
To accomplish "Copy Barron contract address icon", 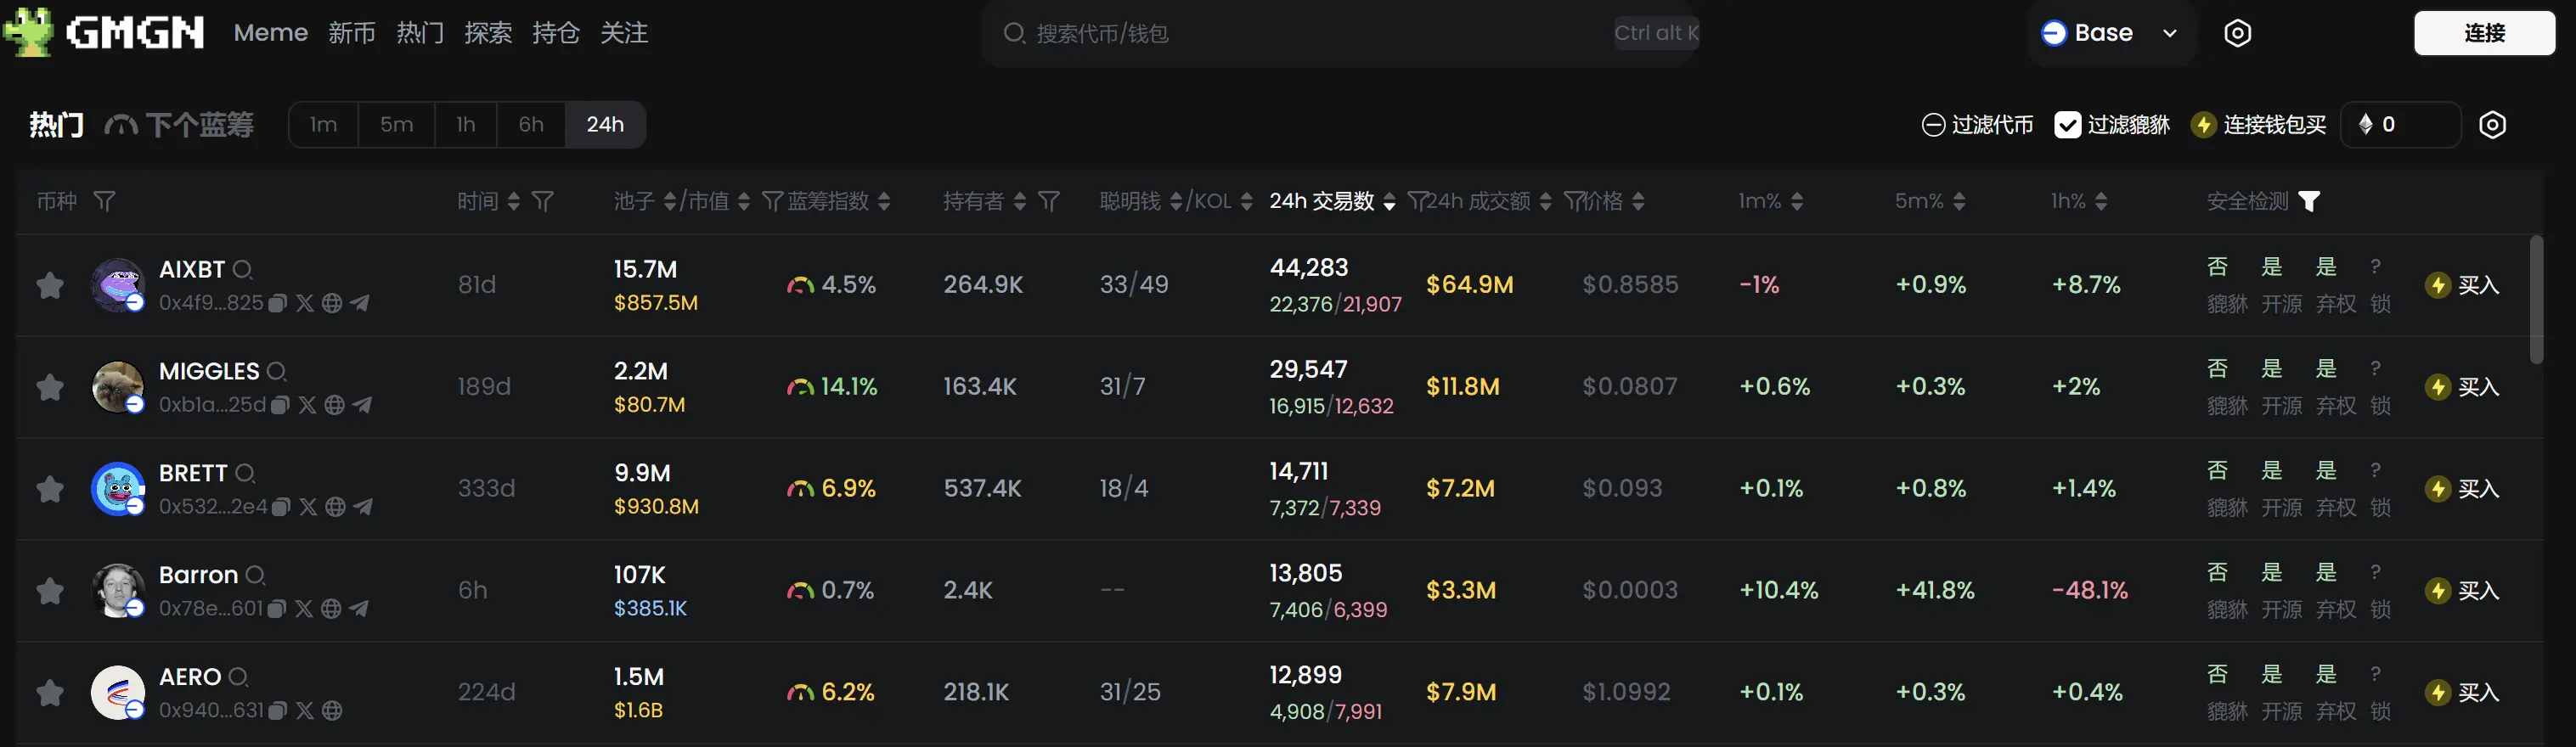I will (277, 609).
